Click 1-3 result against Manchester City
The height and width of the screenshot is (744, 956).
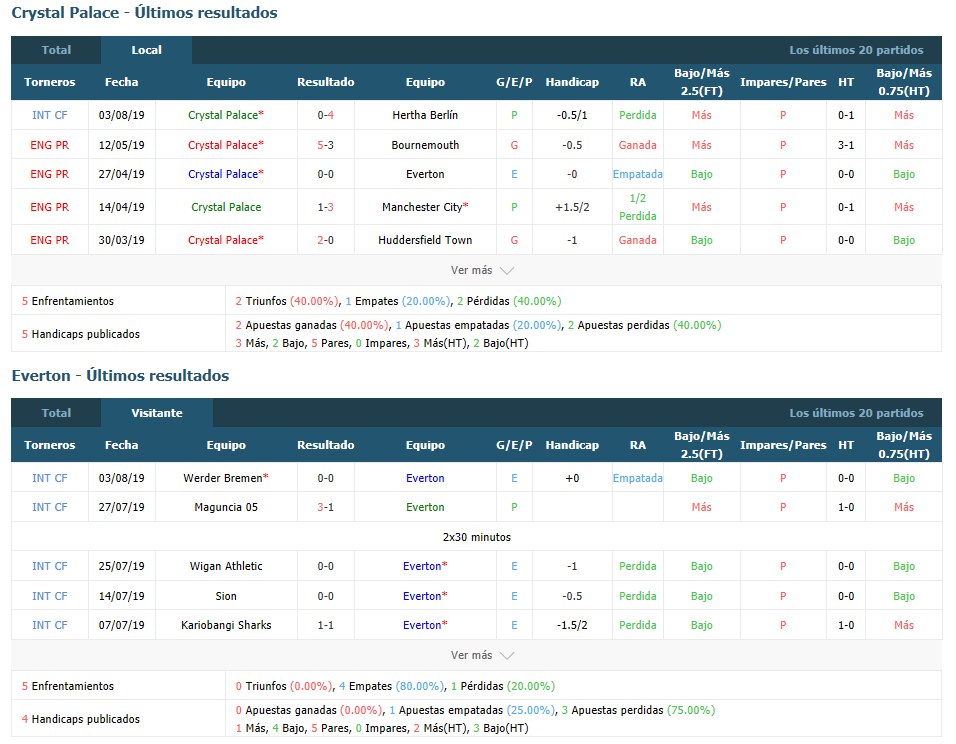[x=326, y=207]
